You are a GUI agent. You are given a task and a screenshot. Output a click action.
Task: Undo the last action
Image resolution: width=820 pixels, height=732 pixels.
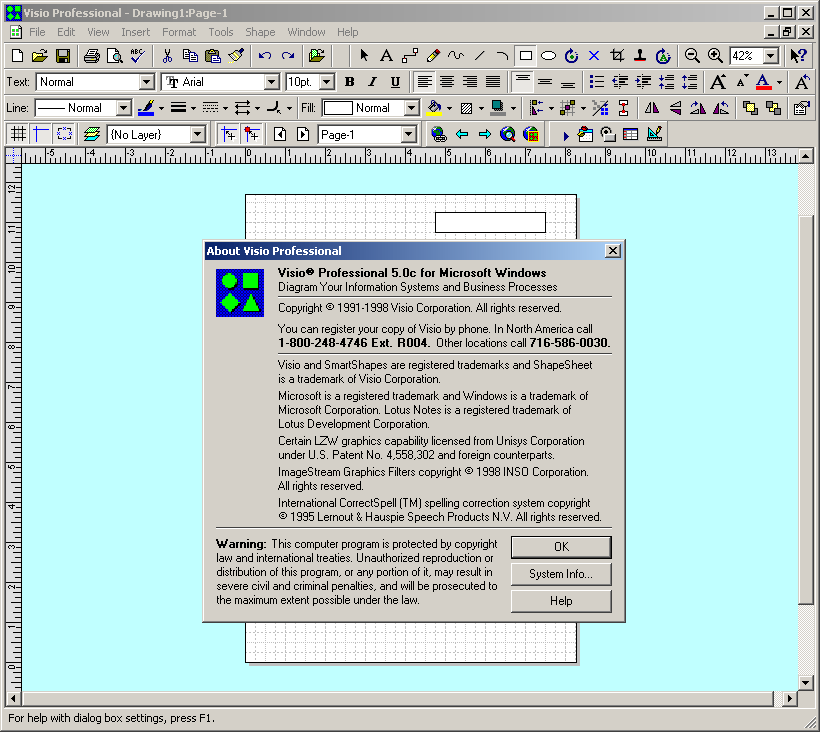pos(265,56)
